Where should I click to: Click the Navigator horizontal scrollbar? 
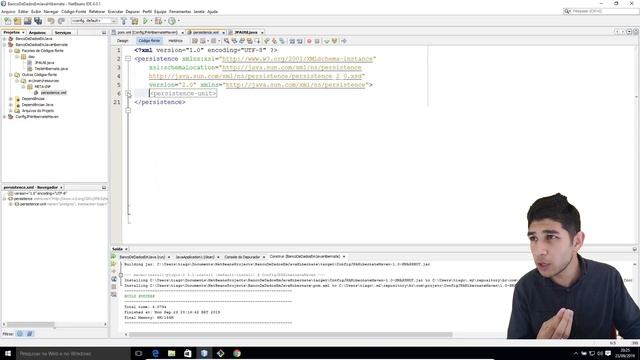click(31, 324)
